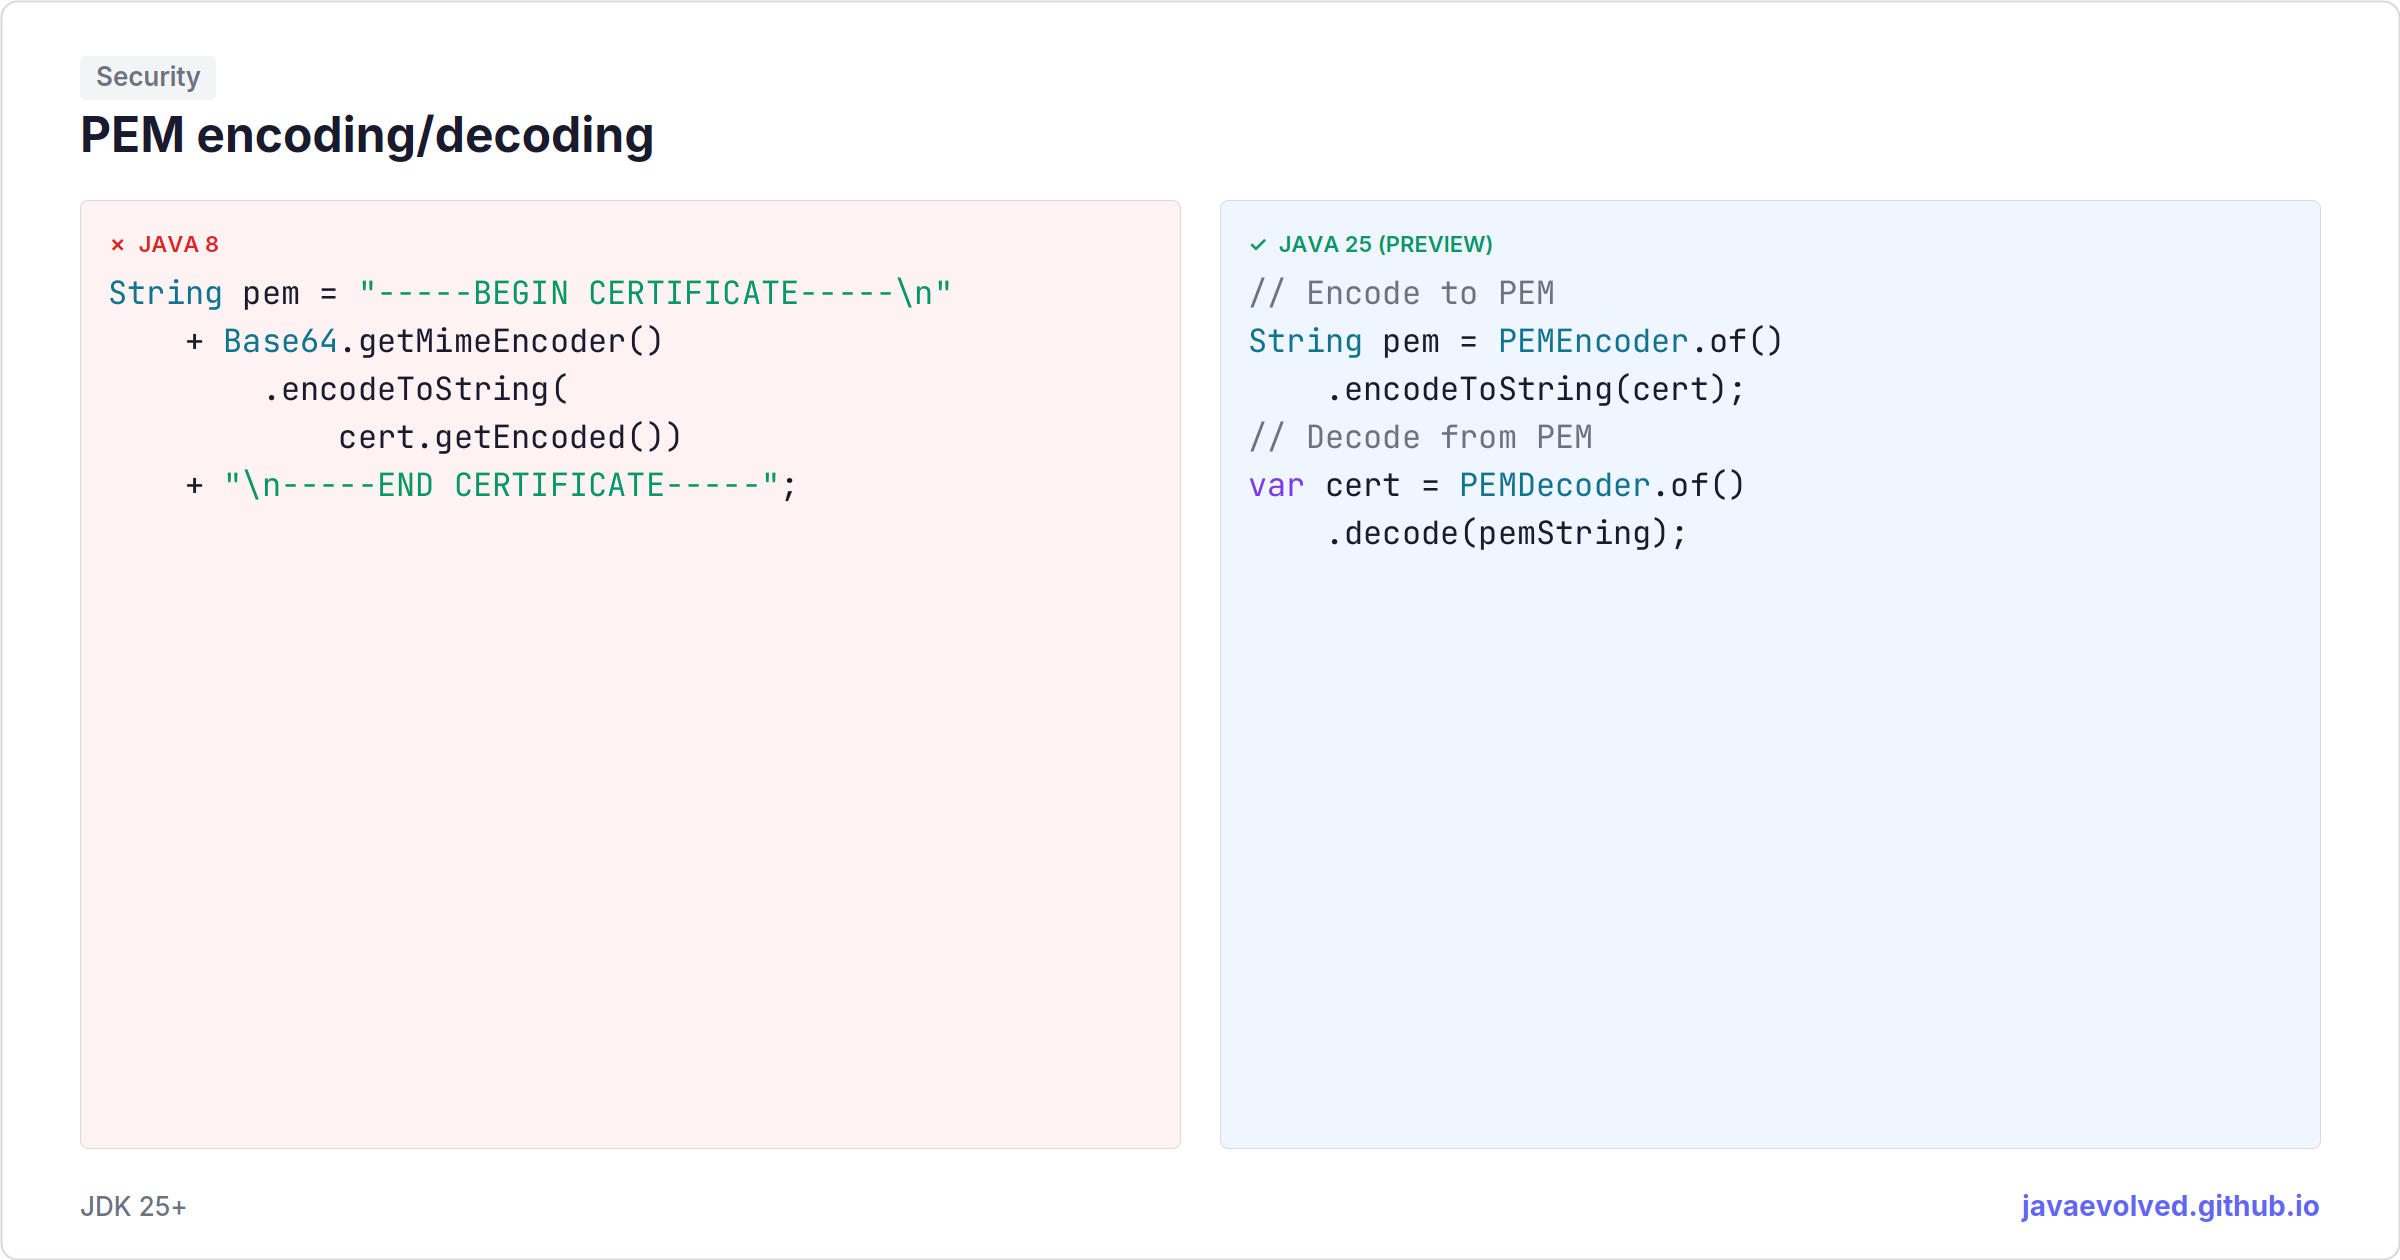Click the green checkmark beside JAVA 25

(1258, 245)
